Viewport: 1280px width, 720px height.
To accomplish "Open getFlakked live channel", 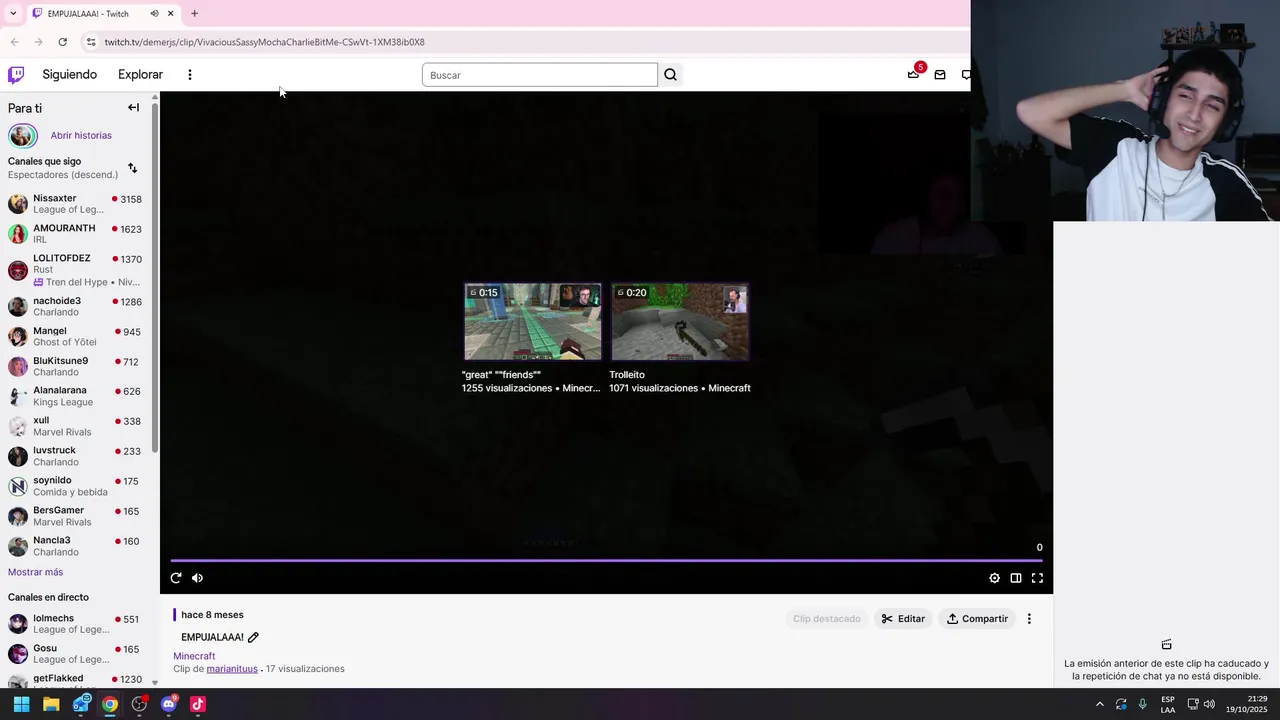I will [x=75, y=680].
